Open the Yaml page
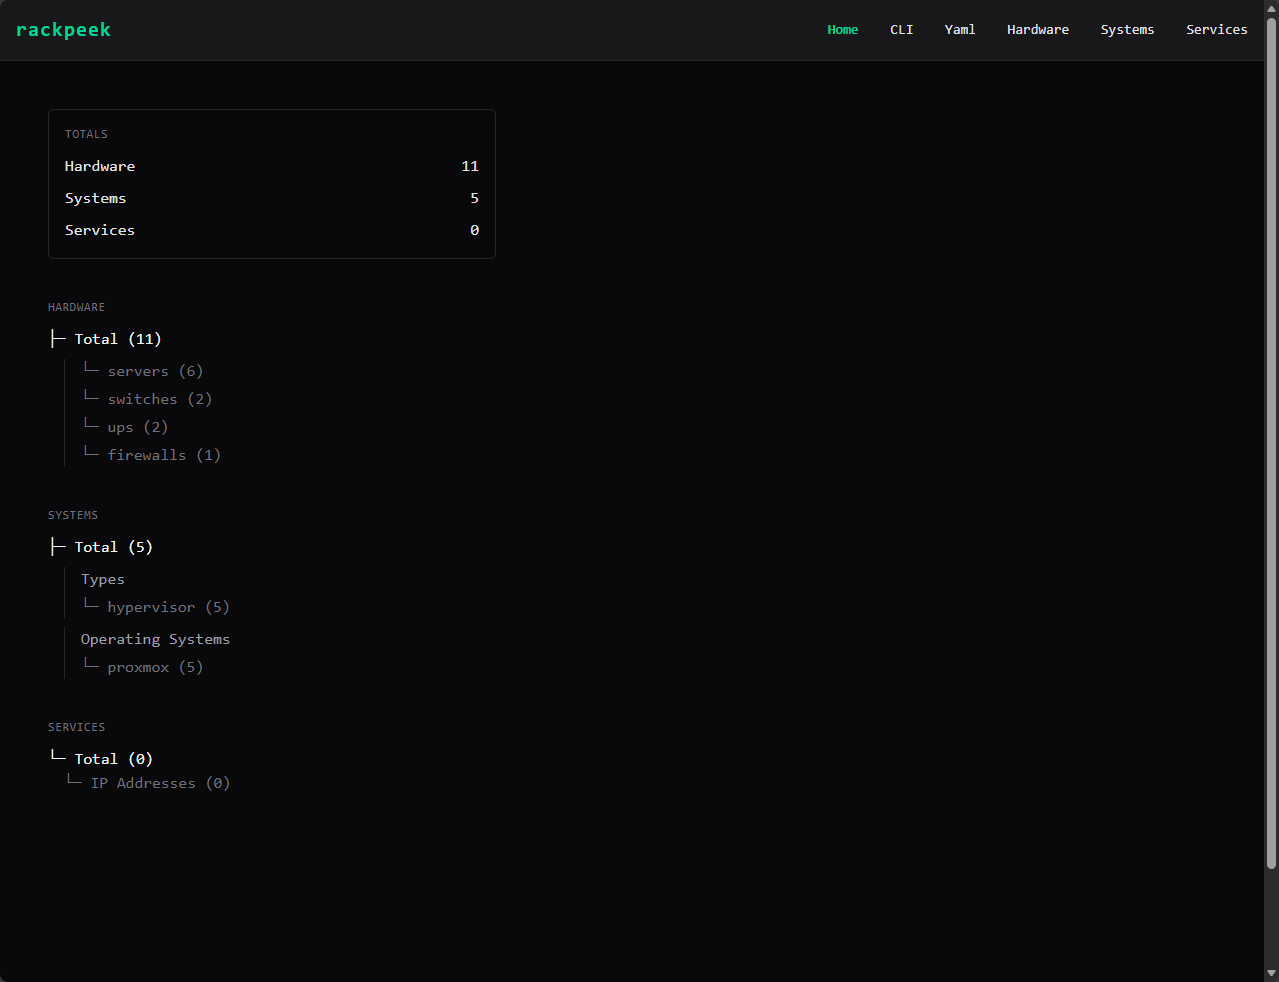Screen dimensions: 1279x982 (x=959, y=30)
